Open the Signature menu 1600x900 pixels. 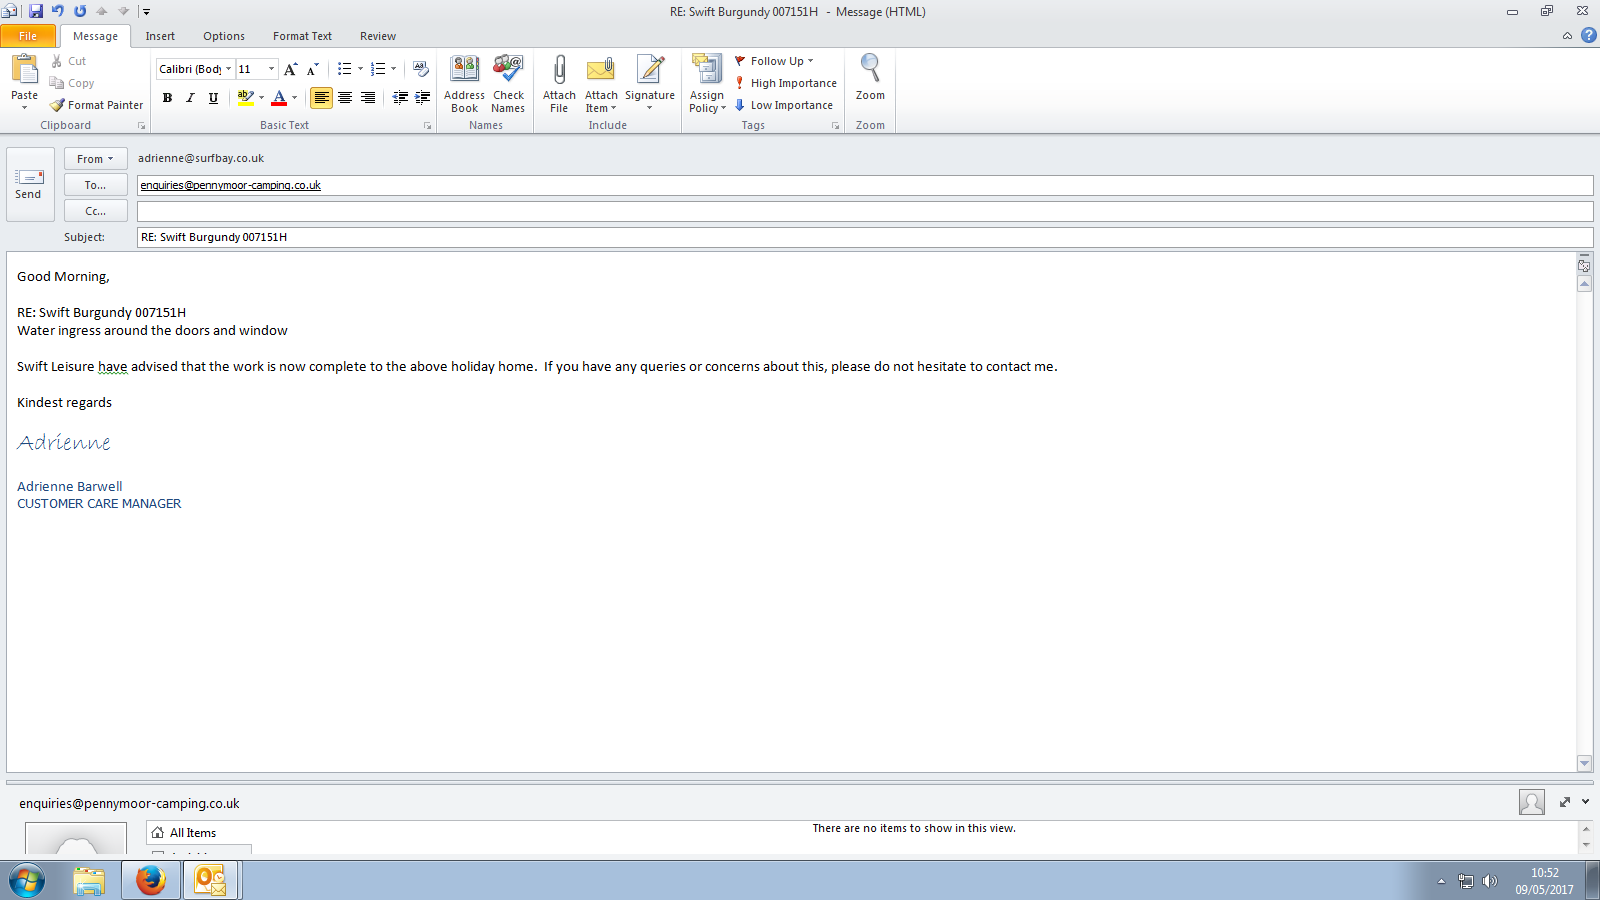pyautogui.click(x=650, y=84)
